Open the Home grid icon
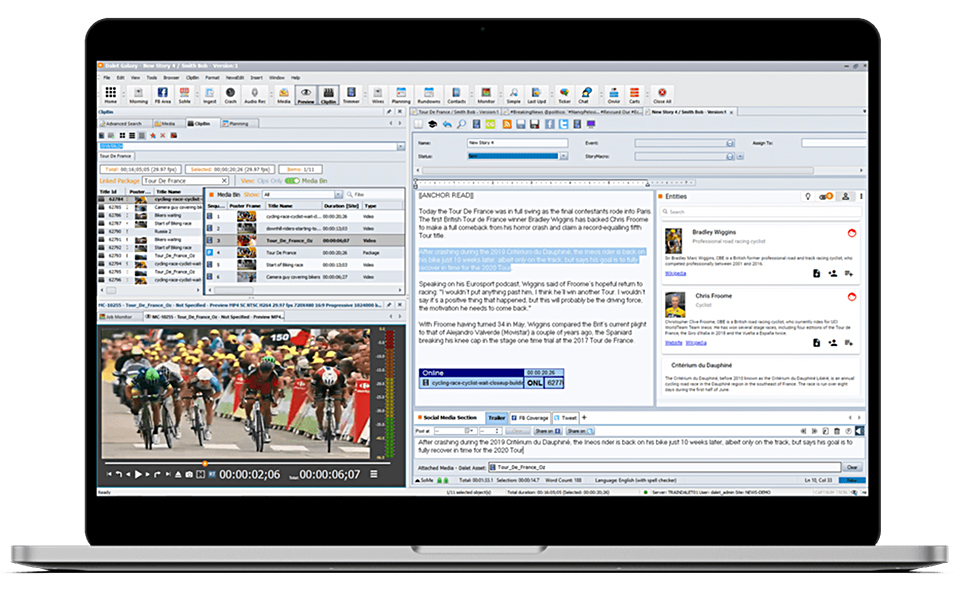970x596 pixels. [110, 93]
